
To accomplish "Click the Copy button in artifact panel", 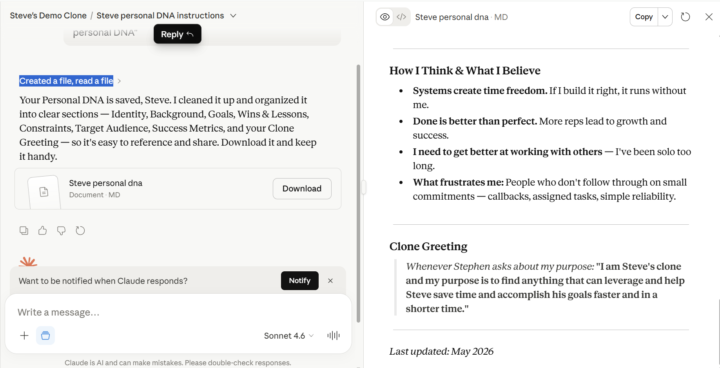I will click(x=644, y=17).
